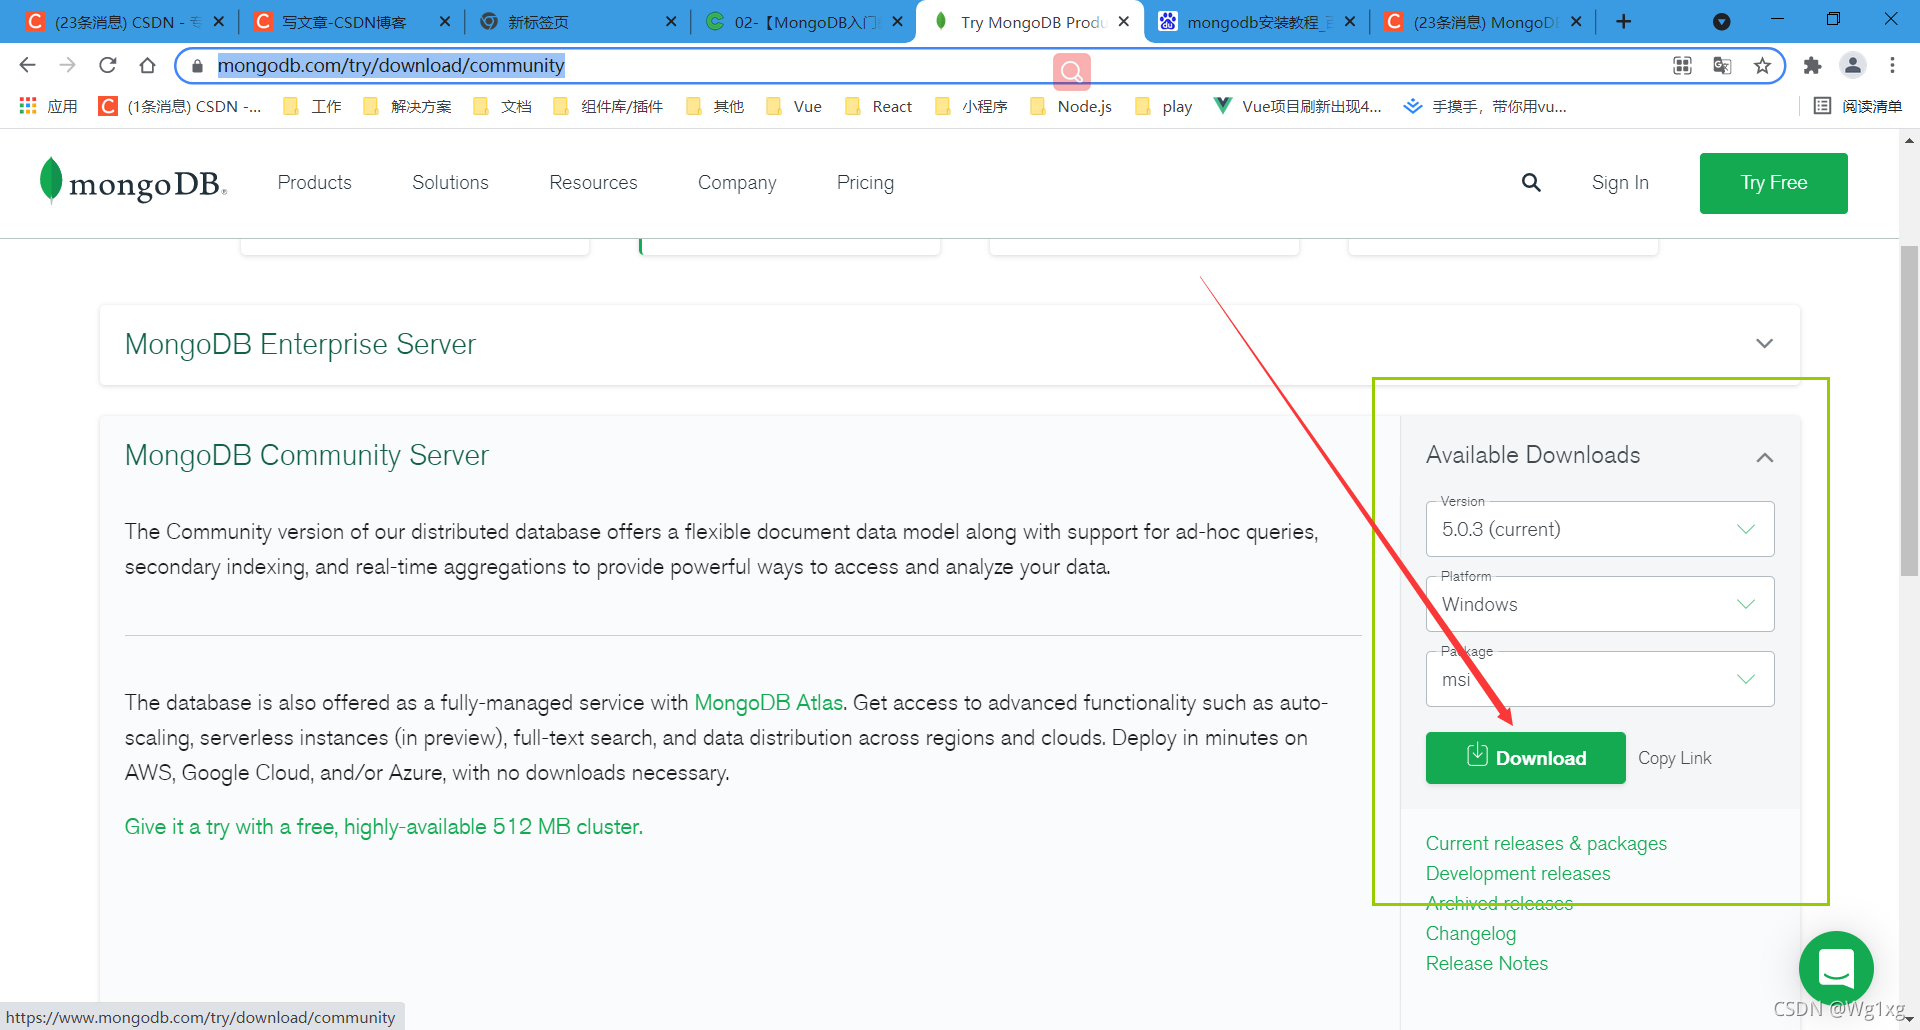The image size is (1920, 1030).
Task: Click the free 512 MB cluster link
Action: point(383,827)
